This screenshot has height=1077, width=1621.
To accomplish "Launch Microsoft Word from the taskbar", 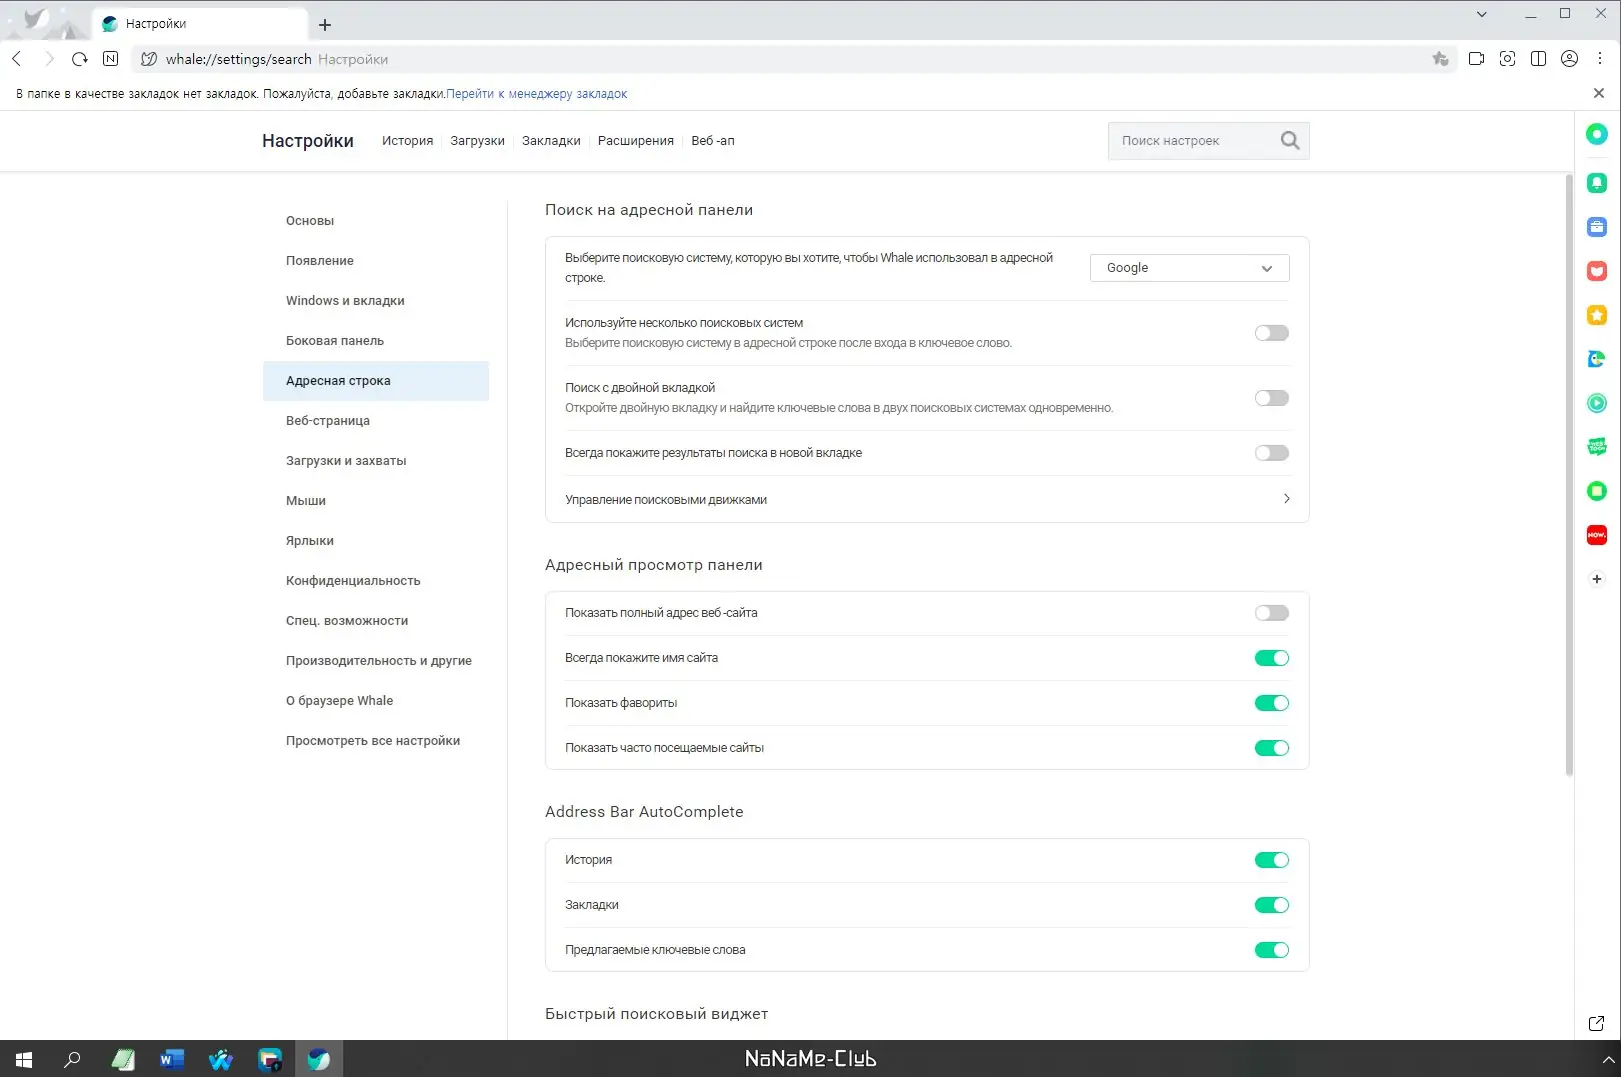I will tap(172, 1059).
